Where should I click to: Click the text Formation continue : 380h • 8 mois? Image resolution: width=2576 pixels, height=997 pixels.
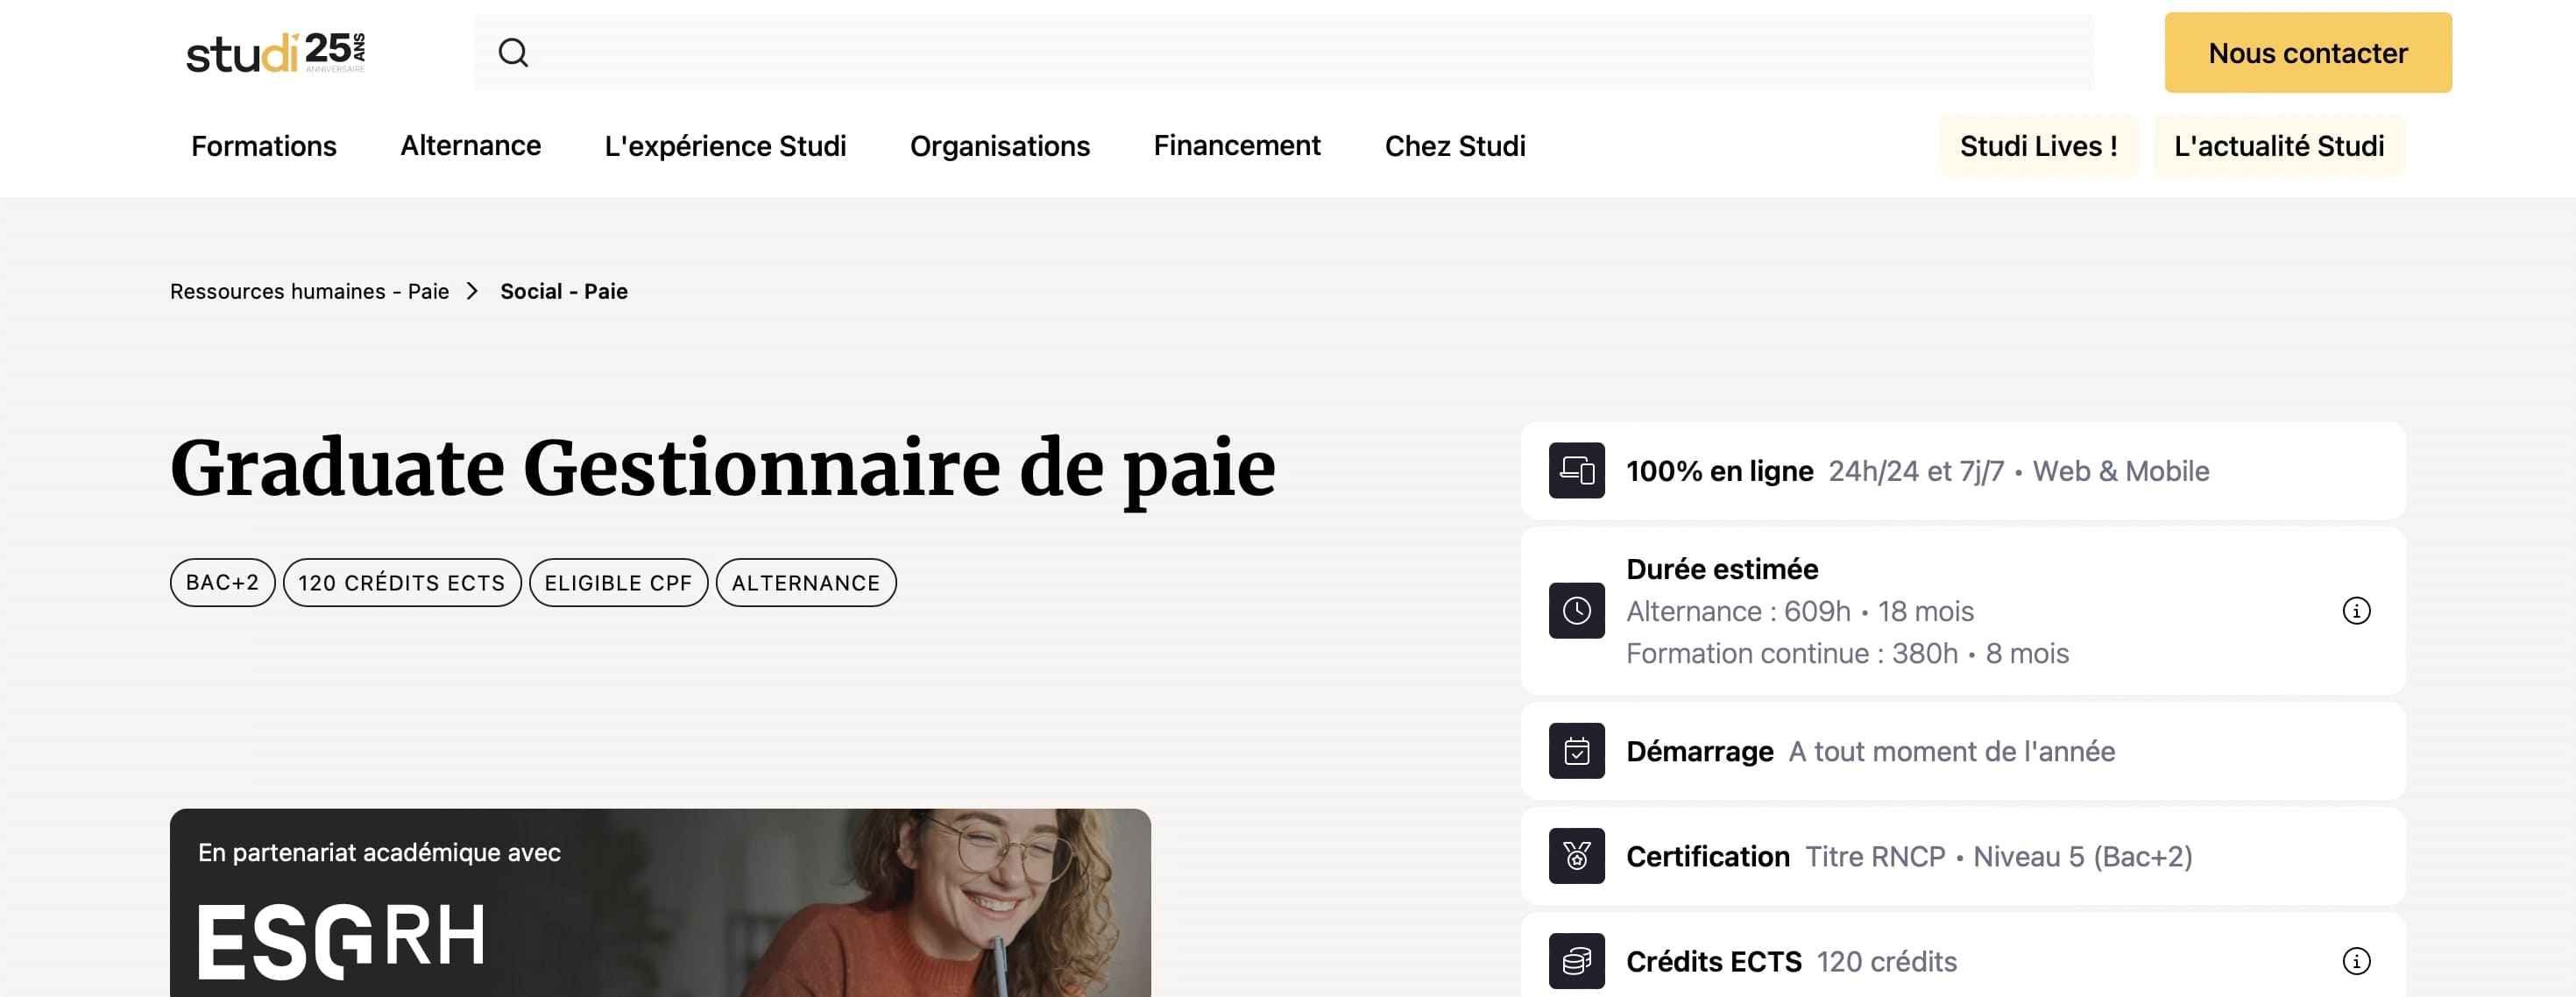click(1847, 653)
